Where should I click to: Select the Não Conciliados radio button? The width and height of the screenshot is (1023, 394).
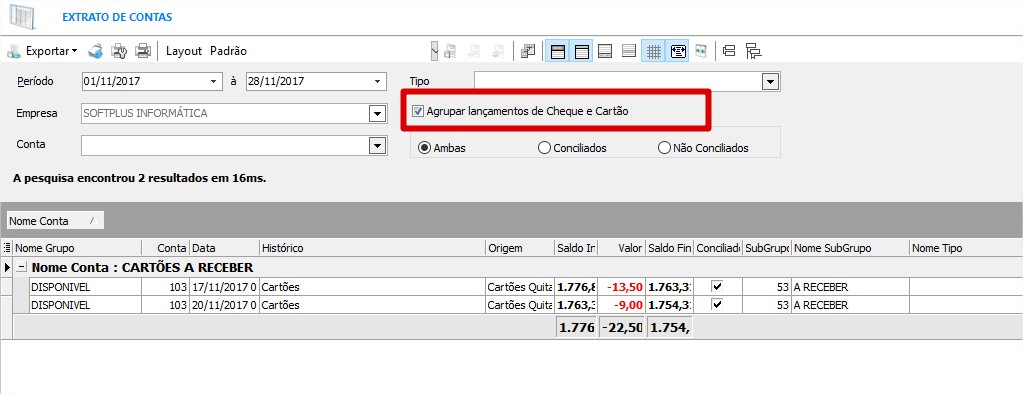[x=664, y=148]
